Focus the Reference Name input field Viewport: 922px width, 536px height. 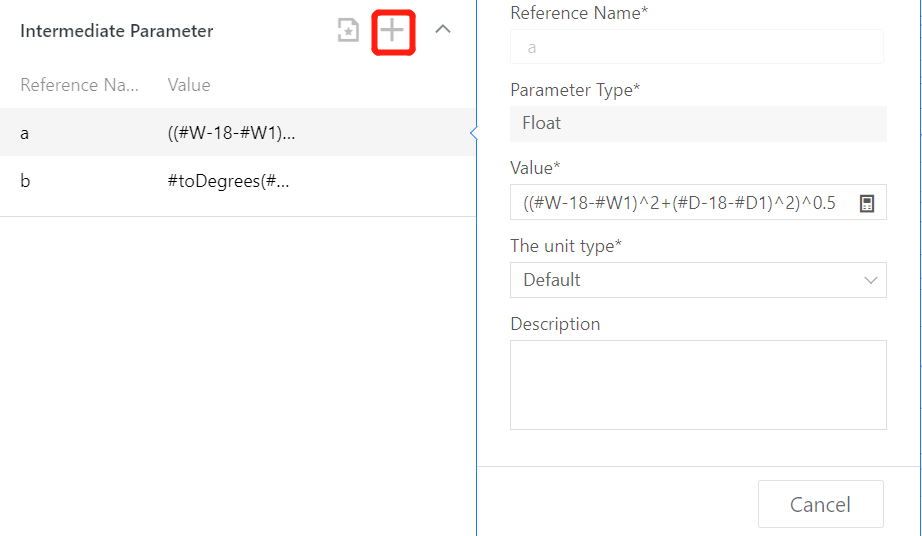click(696, 47)
